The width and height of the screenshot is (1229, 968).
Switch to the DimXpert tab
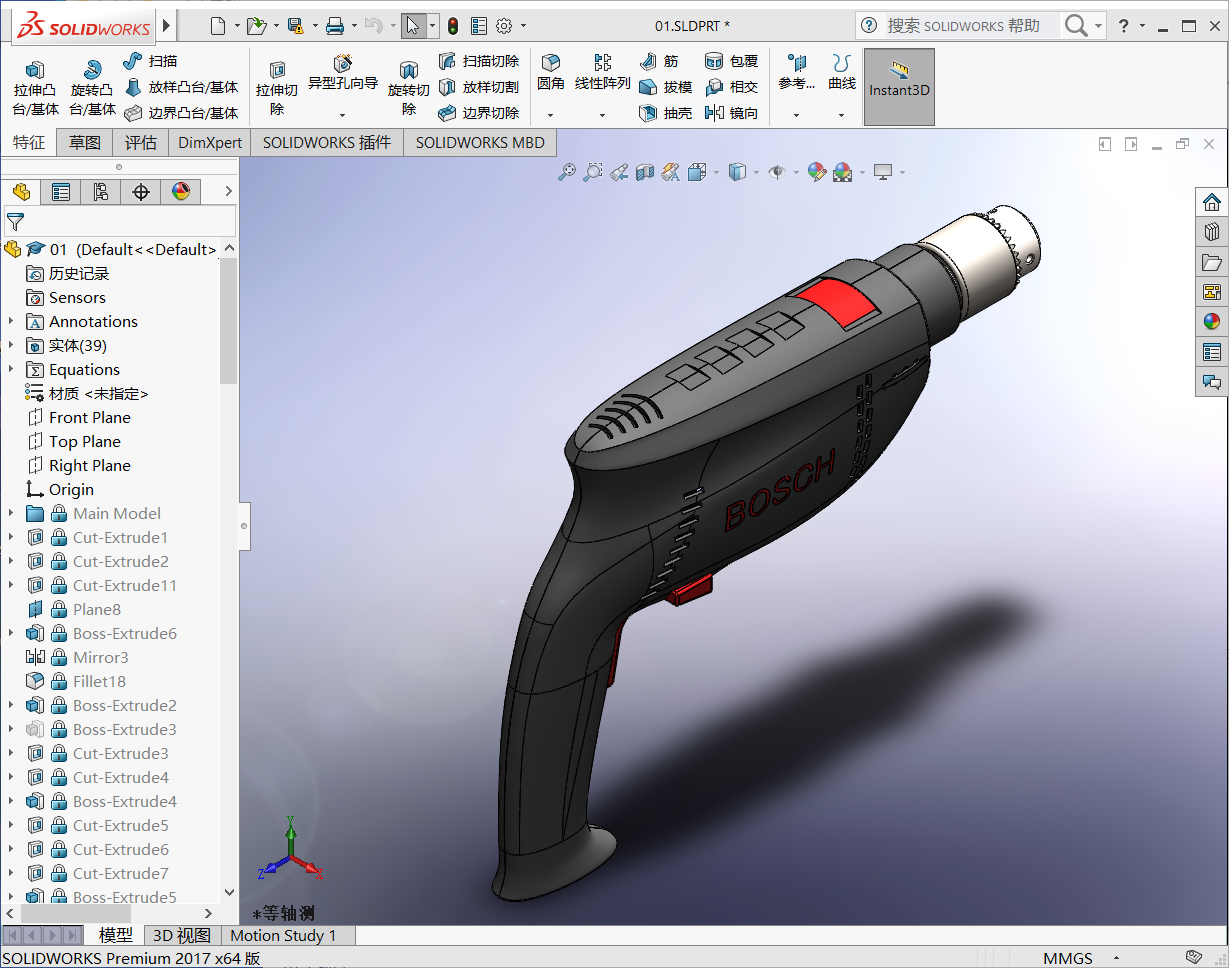[210, 142]
